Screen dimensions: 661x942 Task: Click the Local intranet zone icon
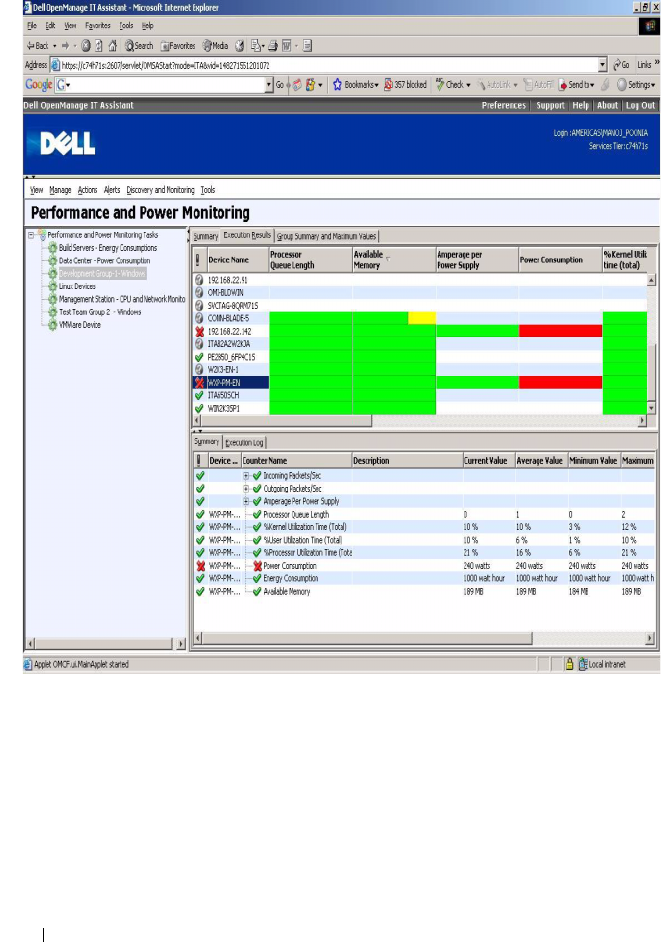pos(583,664)
